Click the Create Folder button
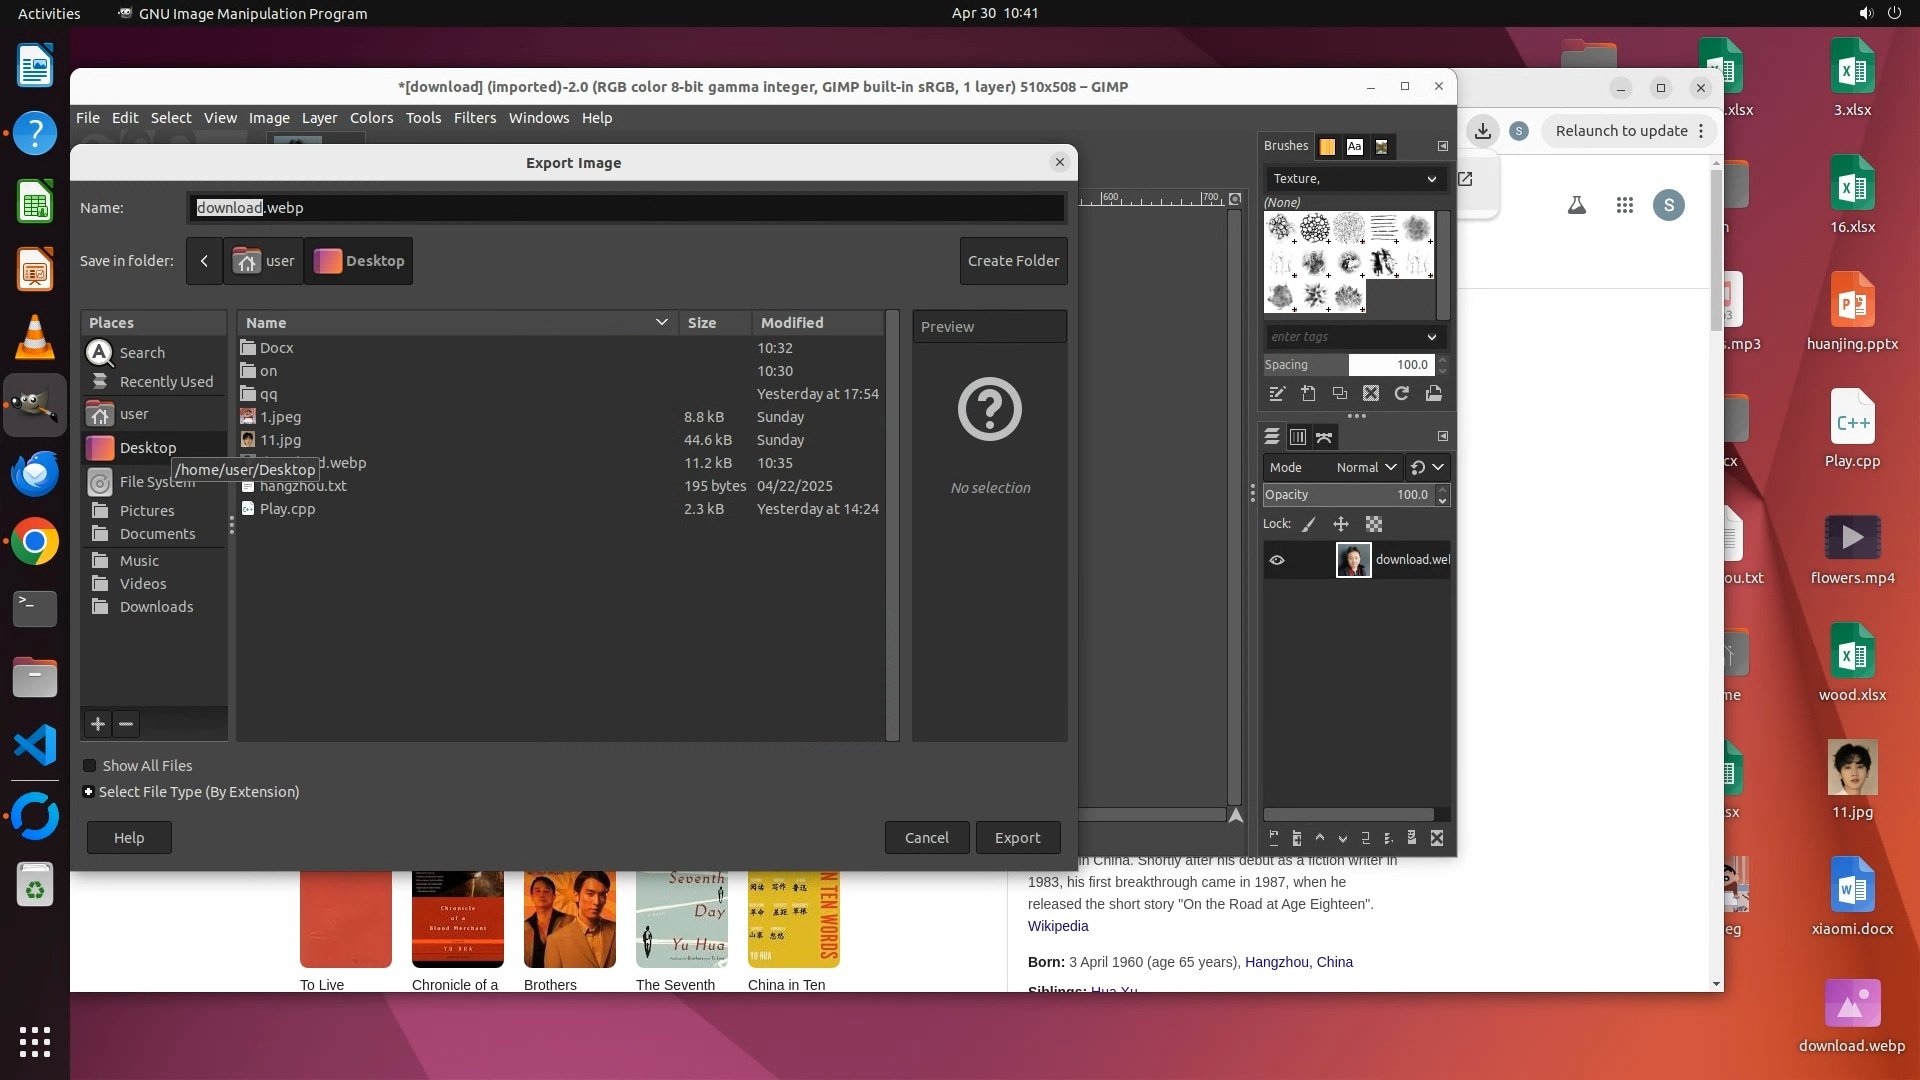The height and width of the screenshot is (1080, 1920). point(1013,261)
